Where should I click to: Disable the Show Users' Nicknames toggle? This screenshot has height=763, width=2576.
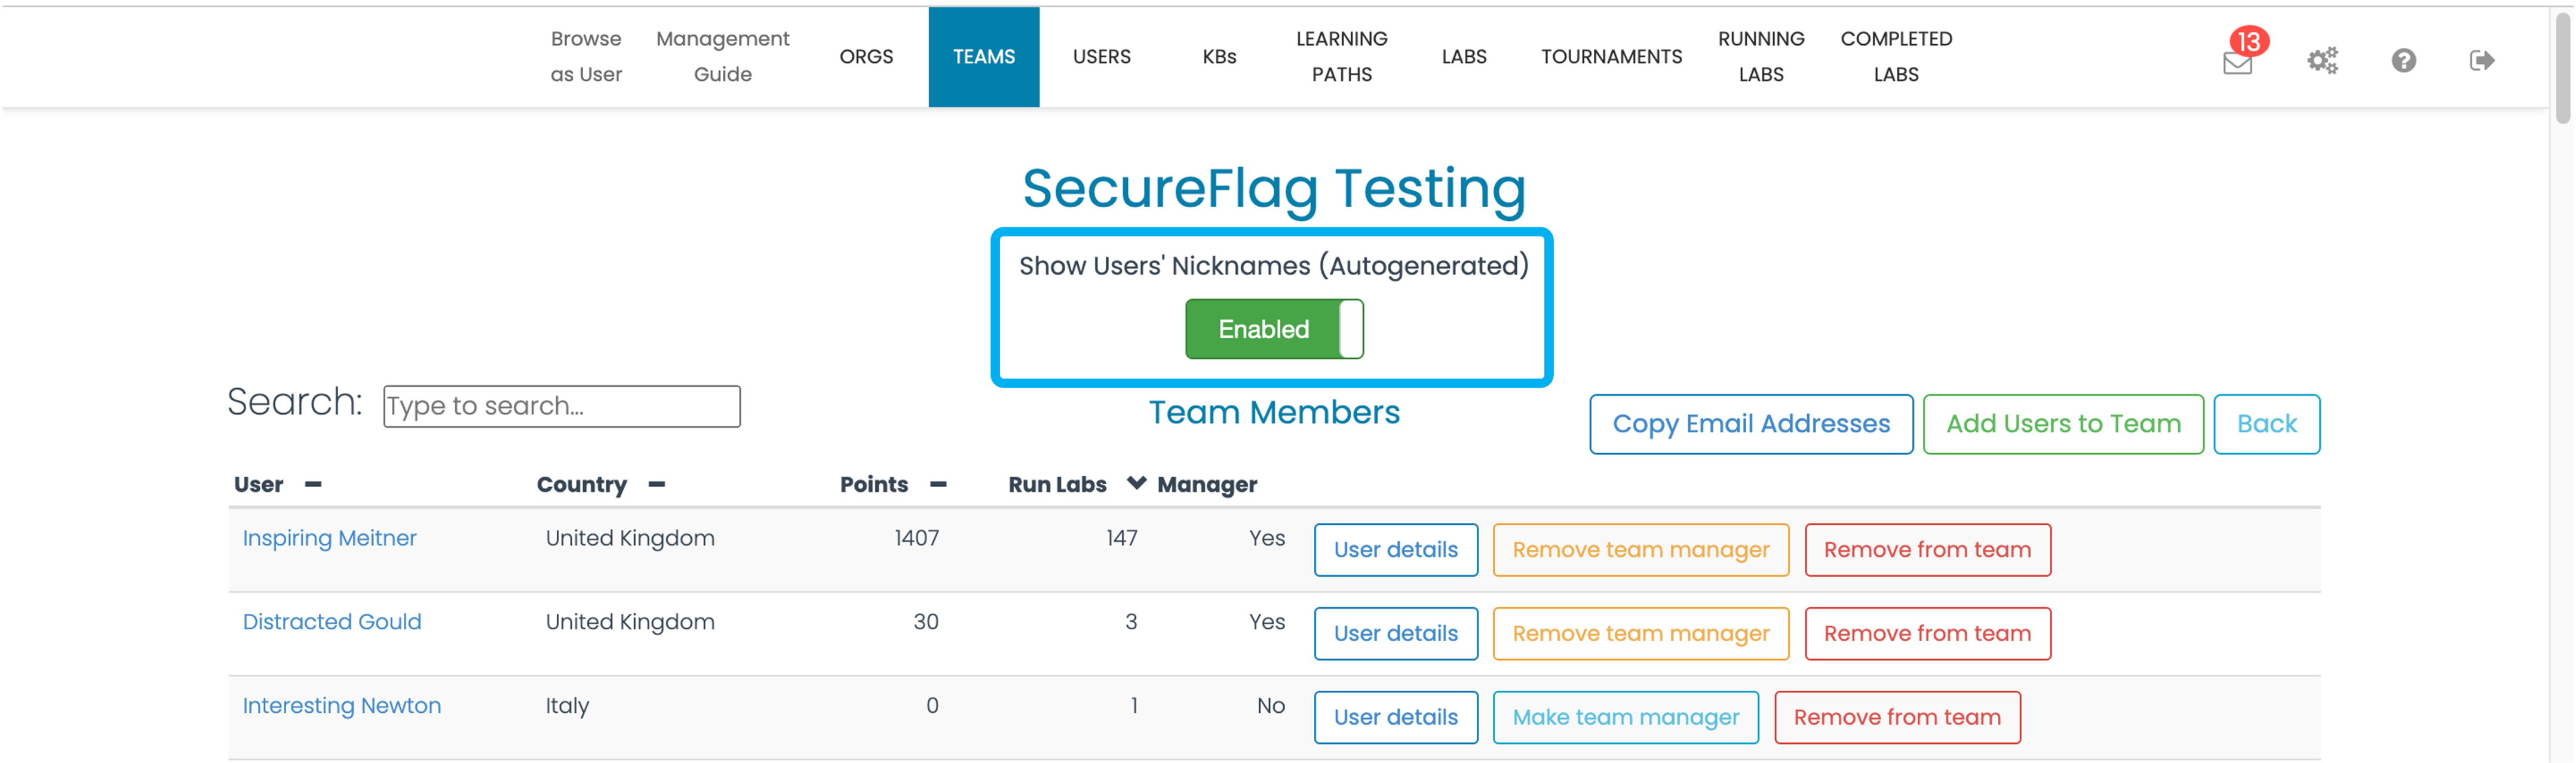click(1274, 329)
